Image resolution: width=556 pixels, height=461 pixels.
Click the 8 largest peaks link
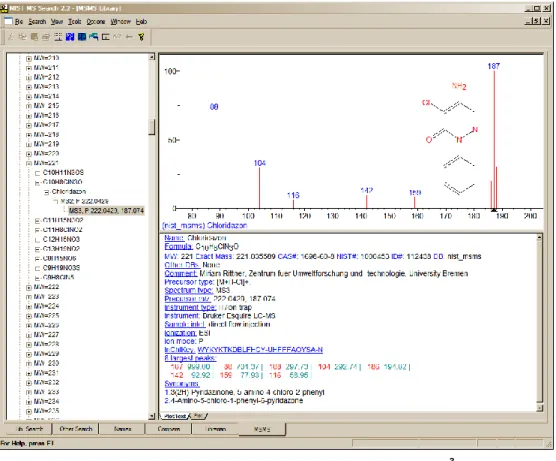(x=190, y=358)
